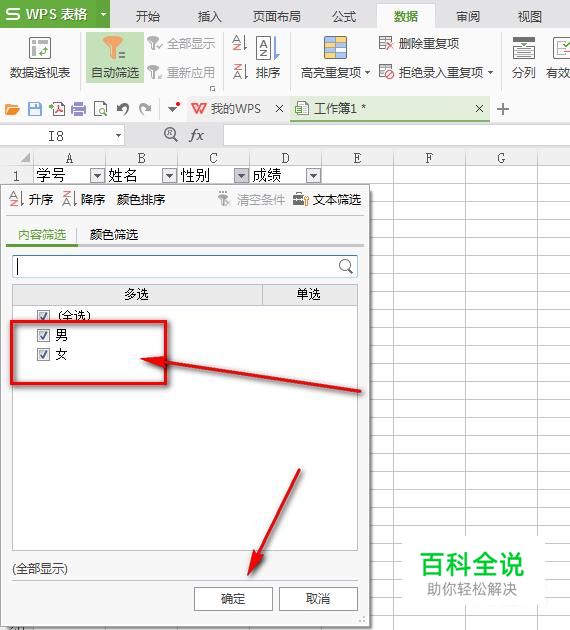The image size is (570, 630).
Task: Switch to 颜色筛选 color filter tab
Action: (x=114, y=234)
